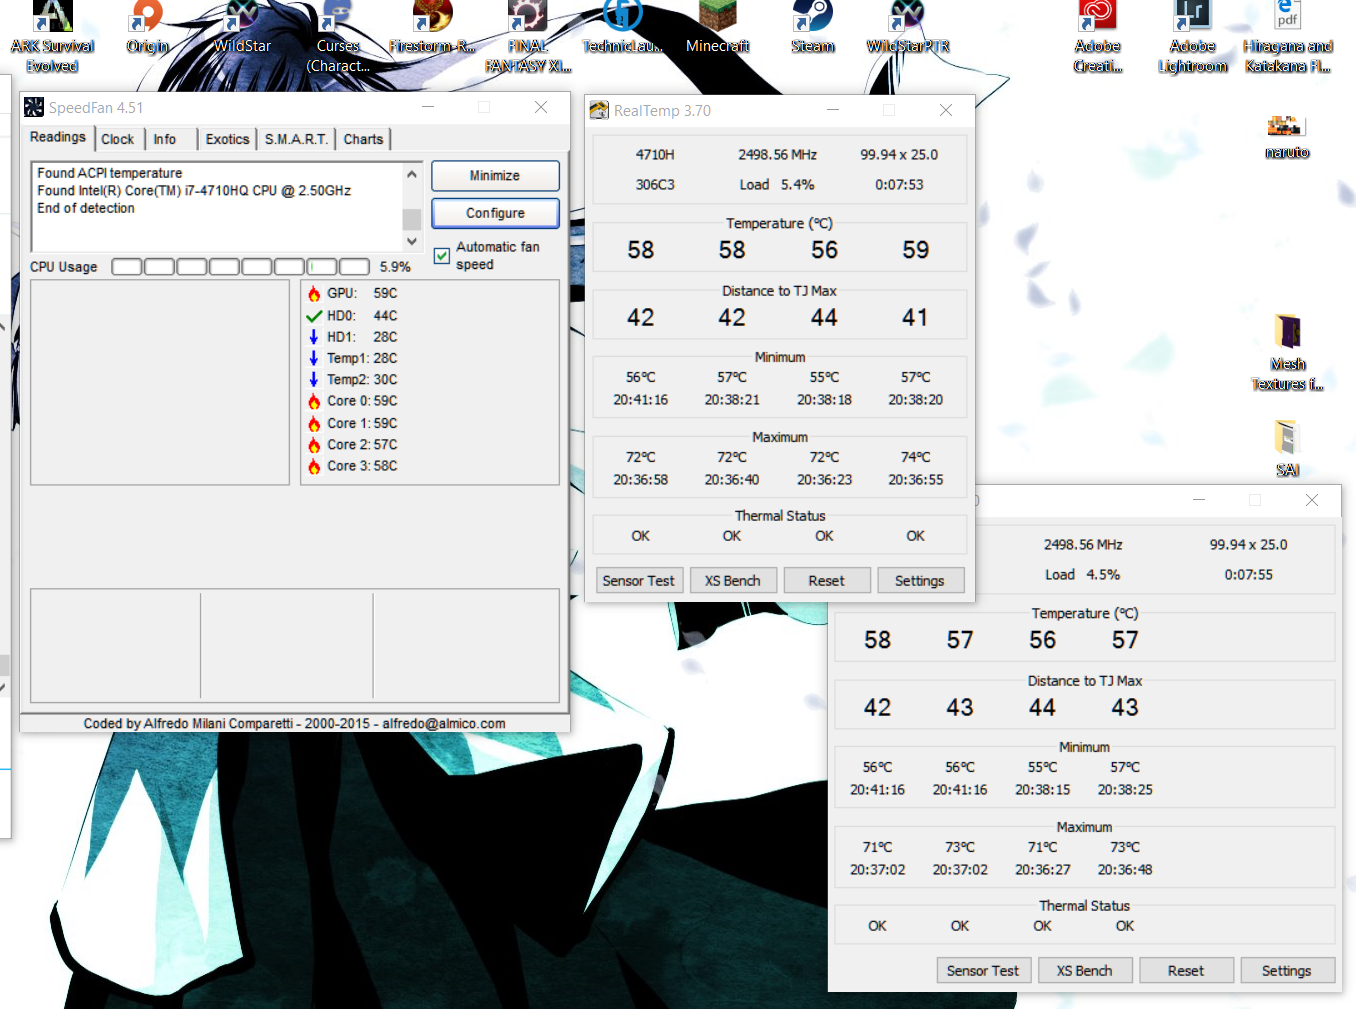1356x1009 pixels.
Task: Launch the Technic Launcher shortcut
Action: click(622, 27)
